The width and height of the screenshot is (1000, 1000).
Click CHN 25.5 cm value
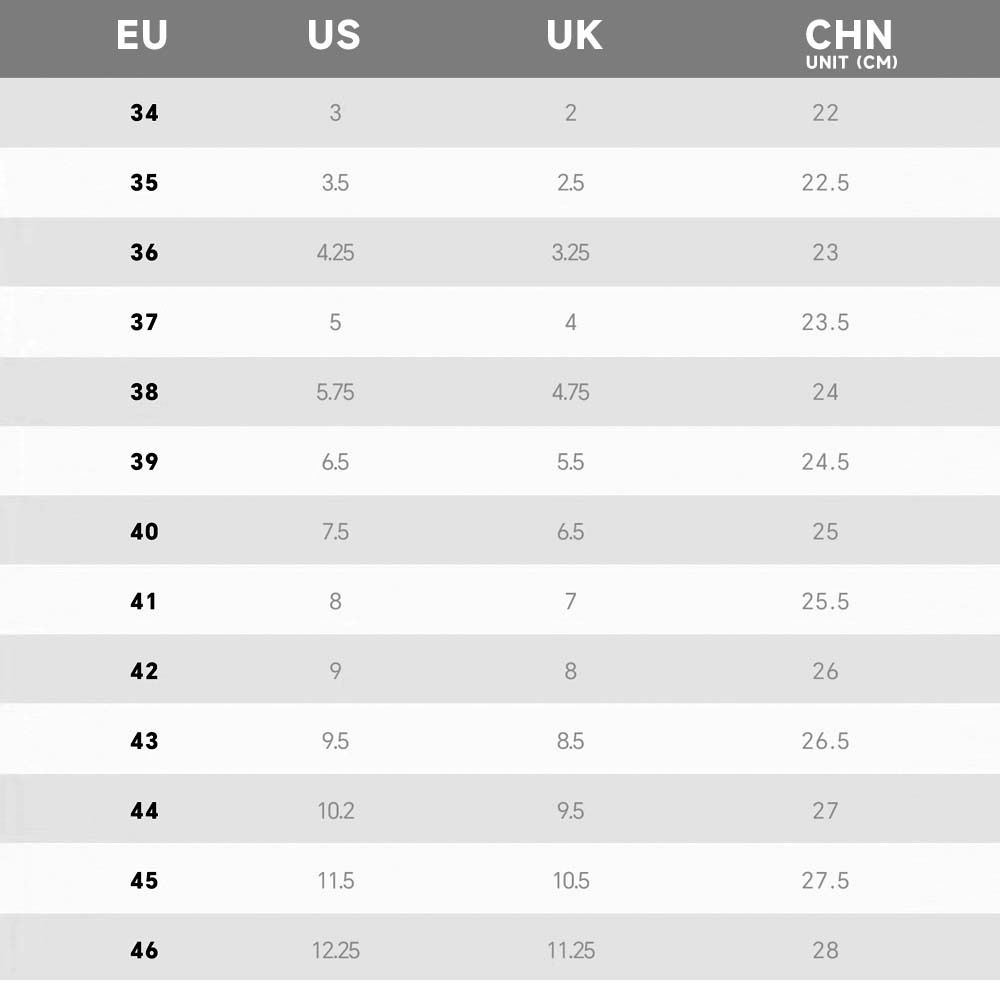pyautogui.click(x=825, y=601)
